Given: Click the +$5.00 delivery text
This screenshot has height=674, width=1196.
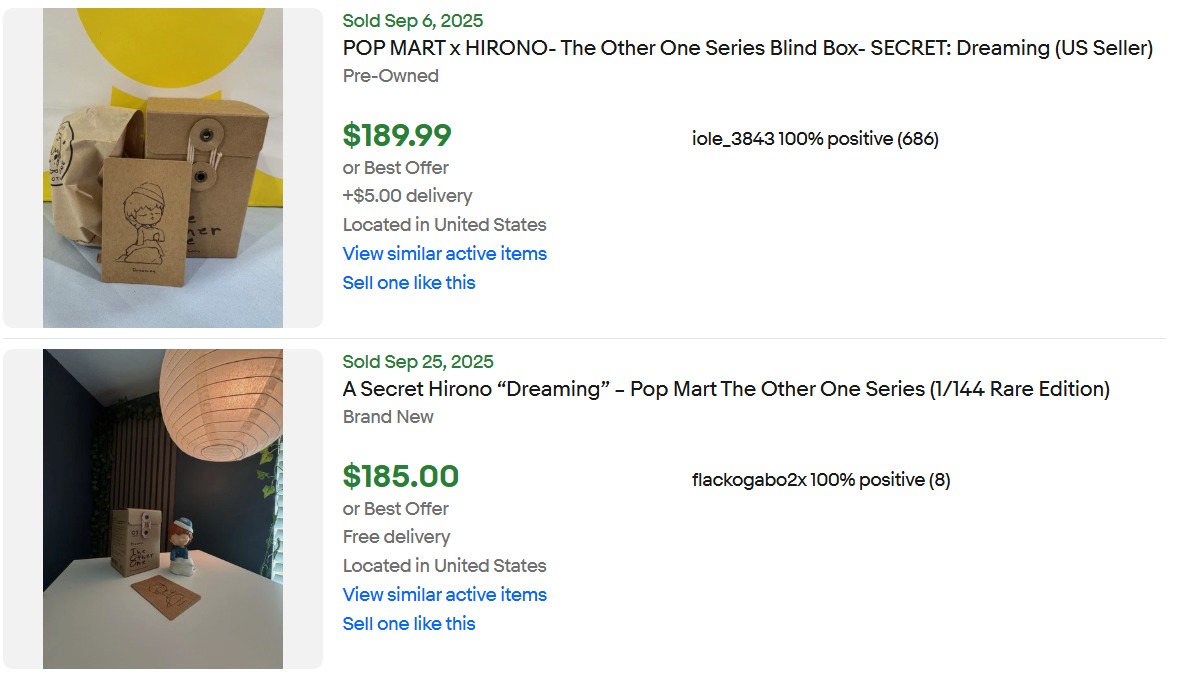Looking at the screenshot, I should [x=407, y=196].
